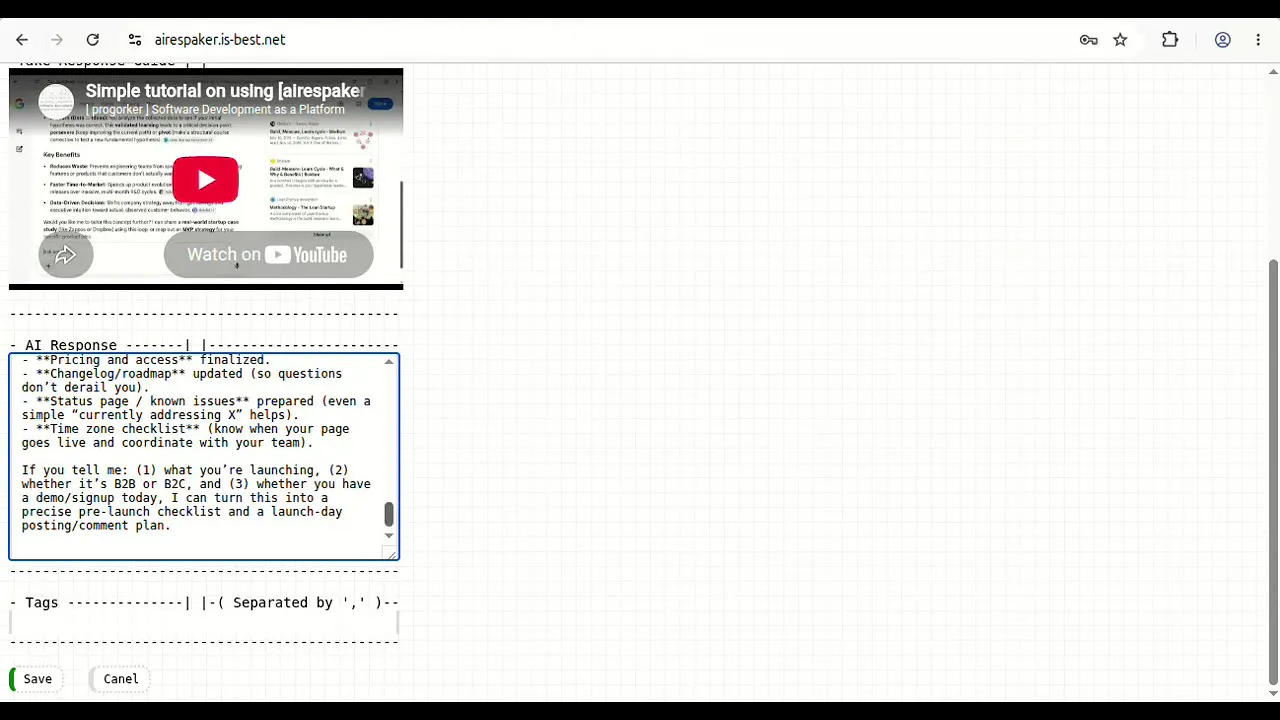Click page scrollbar down arrow
This screenshot has width=1280, height=720.
[x=1273, y=693]
